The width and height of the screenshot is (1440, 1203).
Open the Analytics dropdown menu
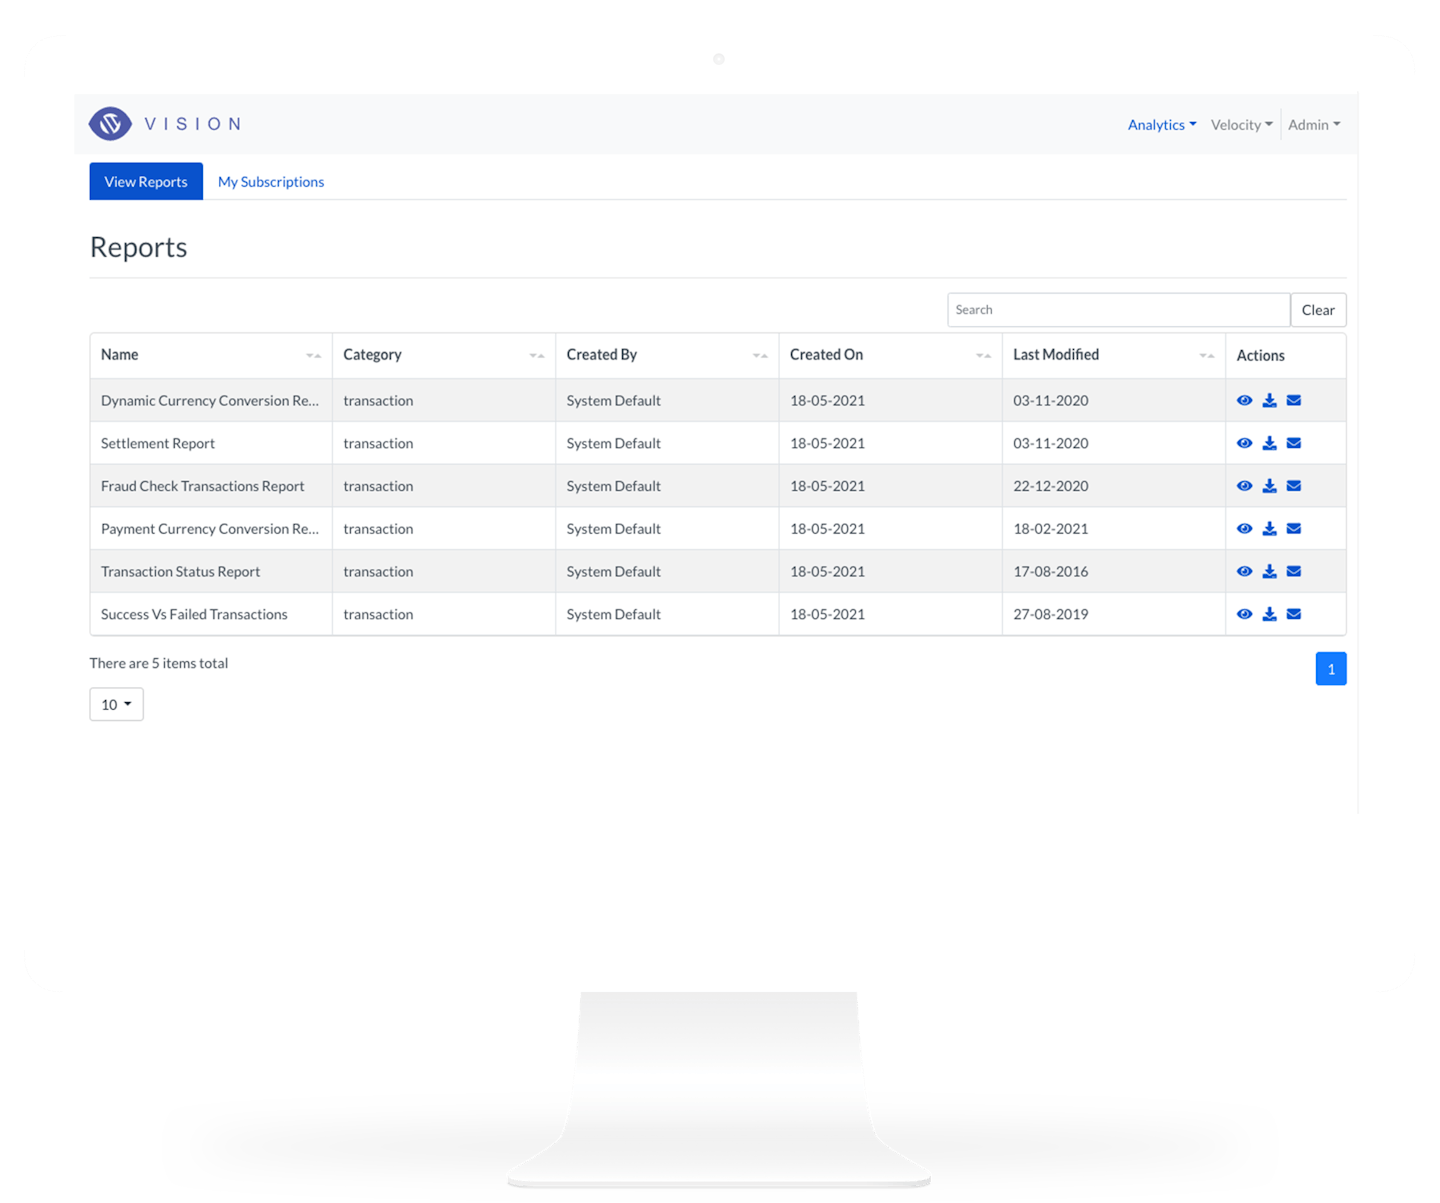pos(1161,125)
